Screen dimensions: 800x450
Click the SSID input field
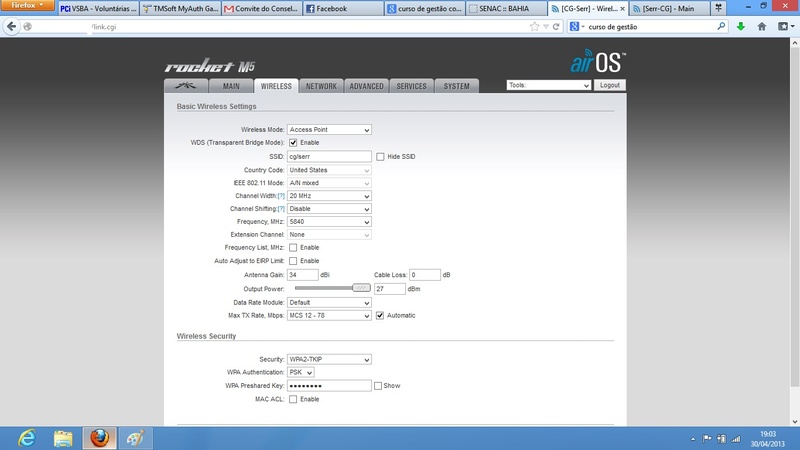[x=329, y=156]
